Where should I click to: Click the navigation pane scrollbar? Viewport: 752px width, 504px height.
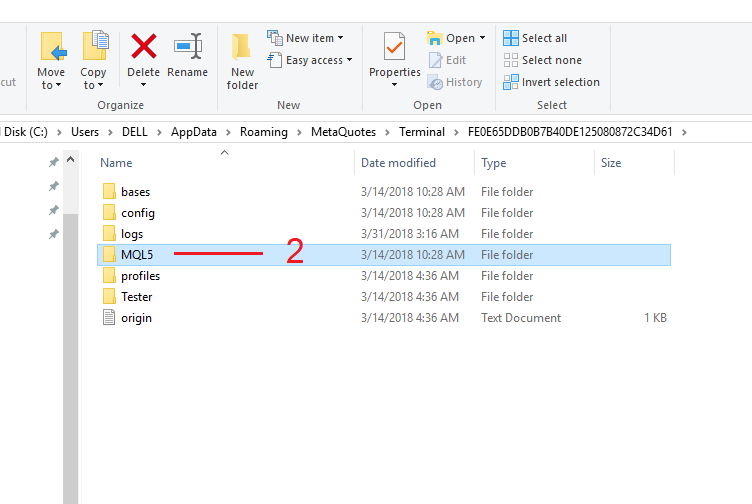(70, 350)
